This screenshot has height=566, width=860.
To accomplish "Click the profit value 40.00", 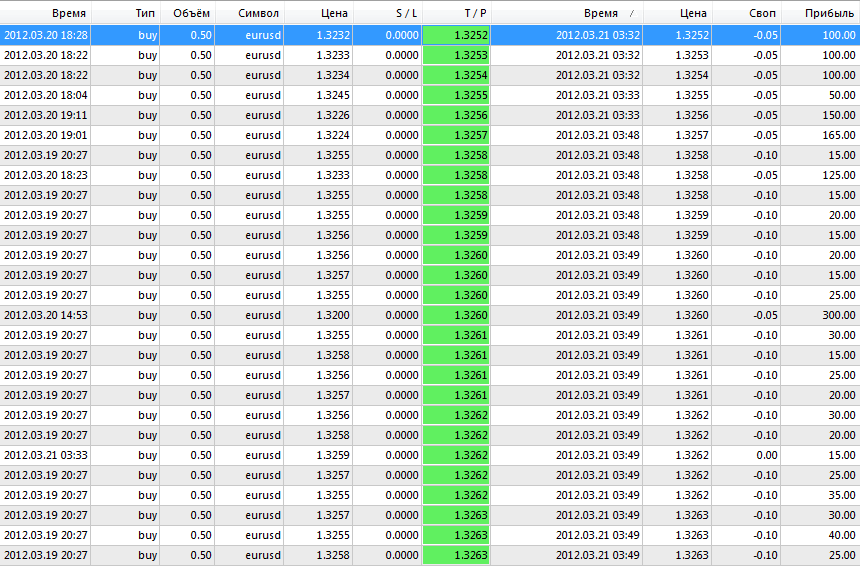I will click(x=842, y=535).
